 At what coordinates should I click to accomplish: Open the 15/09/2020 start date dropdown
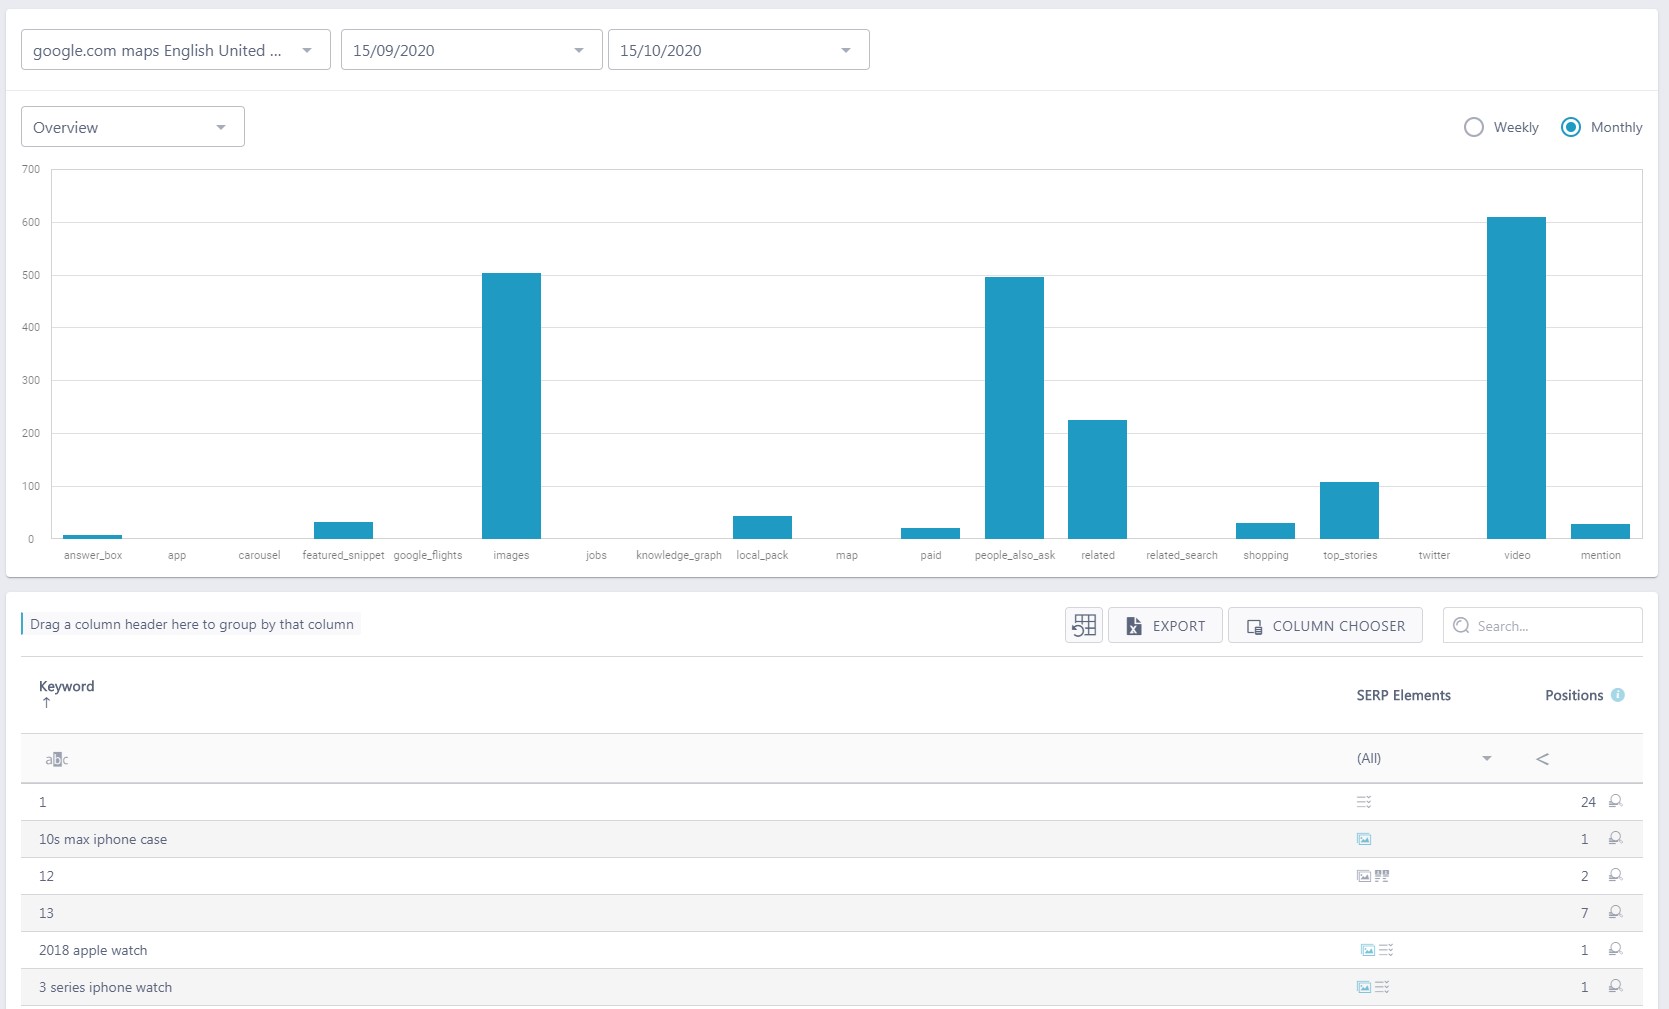pyautogui.click(x=472, y=50)
